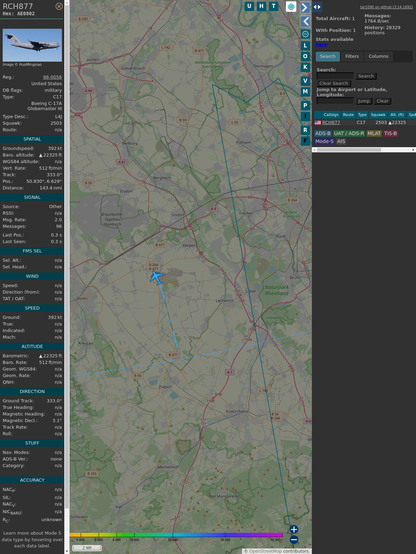Toggle the H map button
416x554 pixels.
(261, 6)
